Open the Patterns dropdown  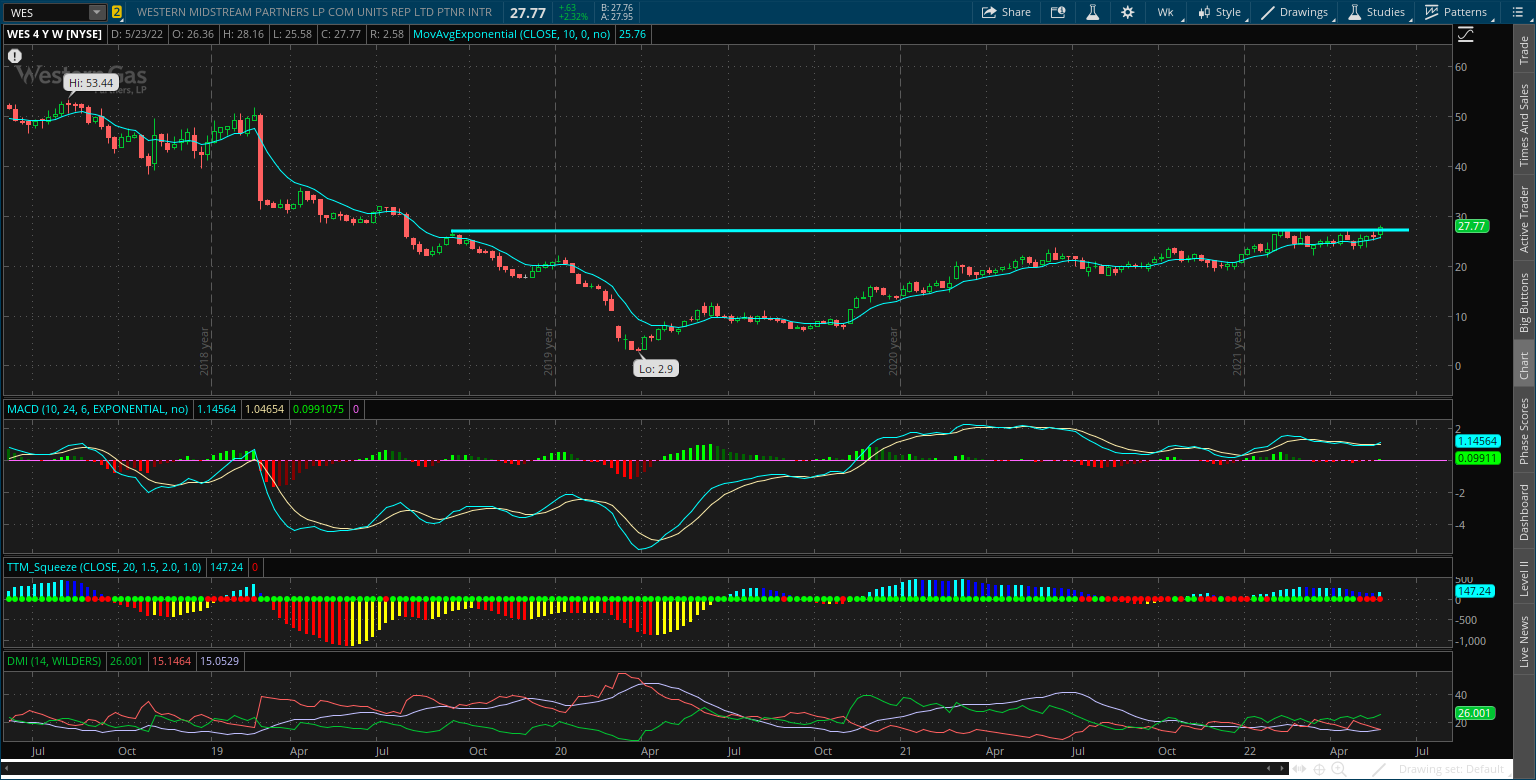(x=1458, y=12)
